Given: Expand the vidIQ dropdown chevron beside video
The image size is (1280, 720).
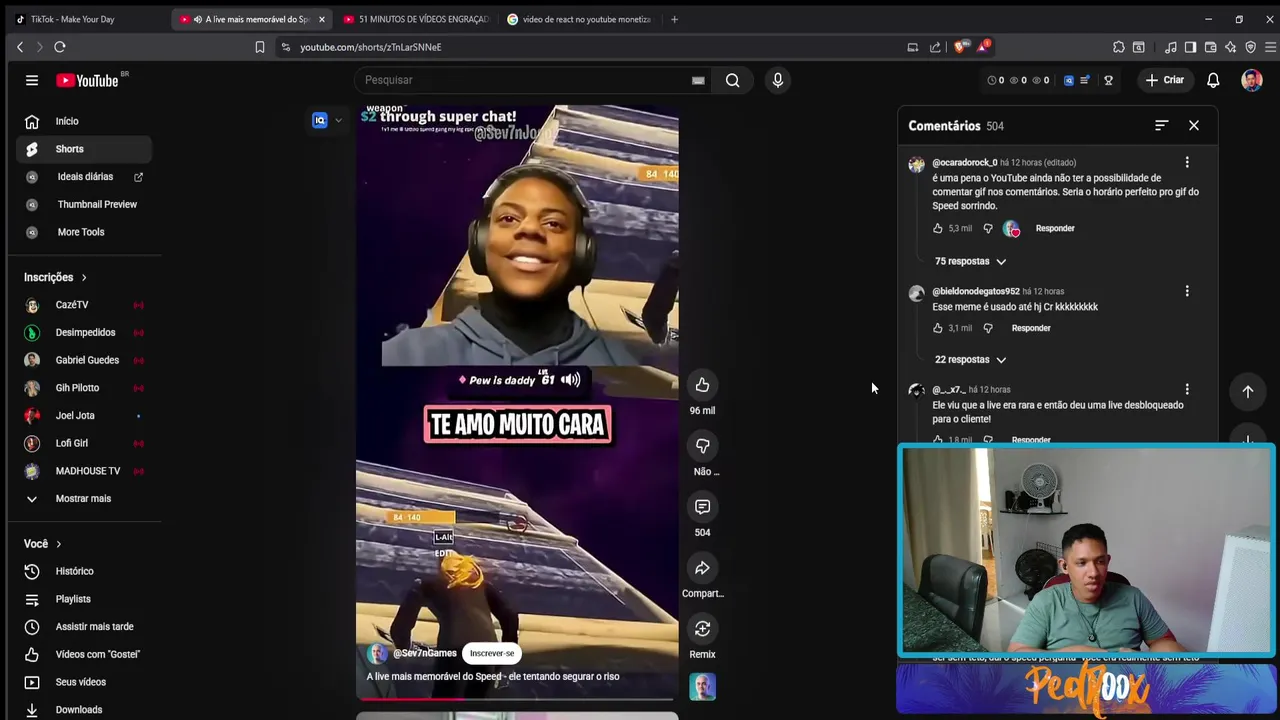Looking at the screenshot, I should [x=338, y=120].
